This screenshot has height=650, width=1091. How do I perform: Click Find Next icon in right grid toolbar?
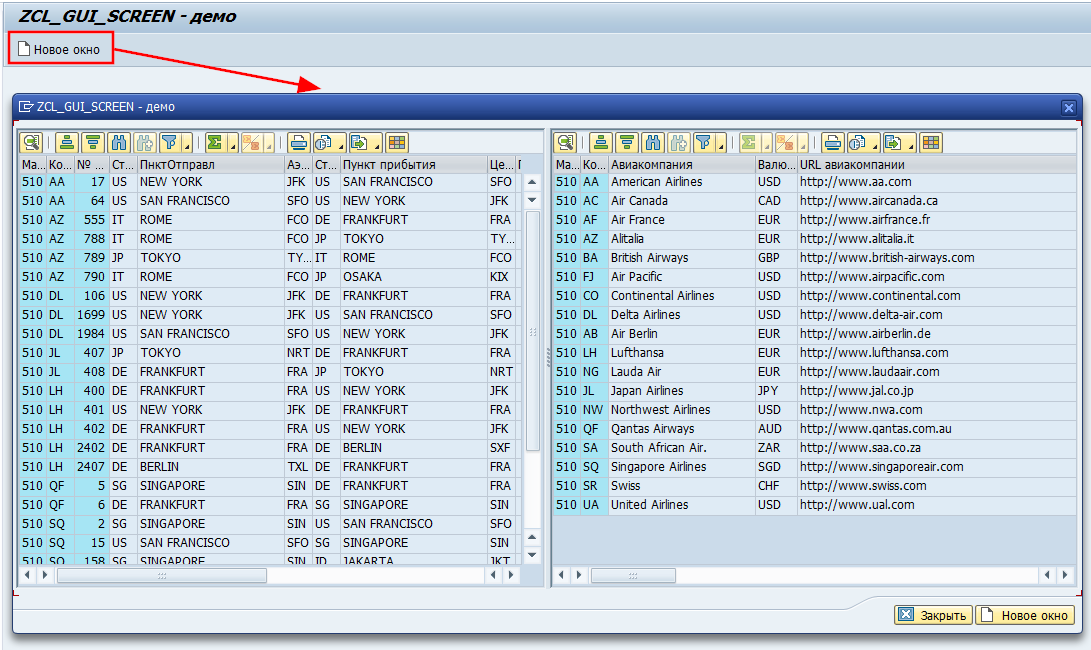[x=678, y=143]
